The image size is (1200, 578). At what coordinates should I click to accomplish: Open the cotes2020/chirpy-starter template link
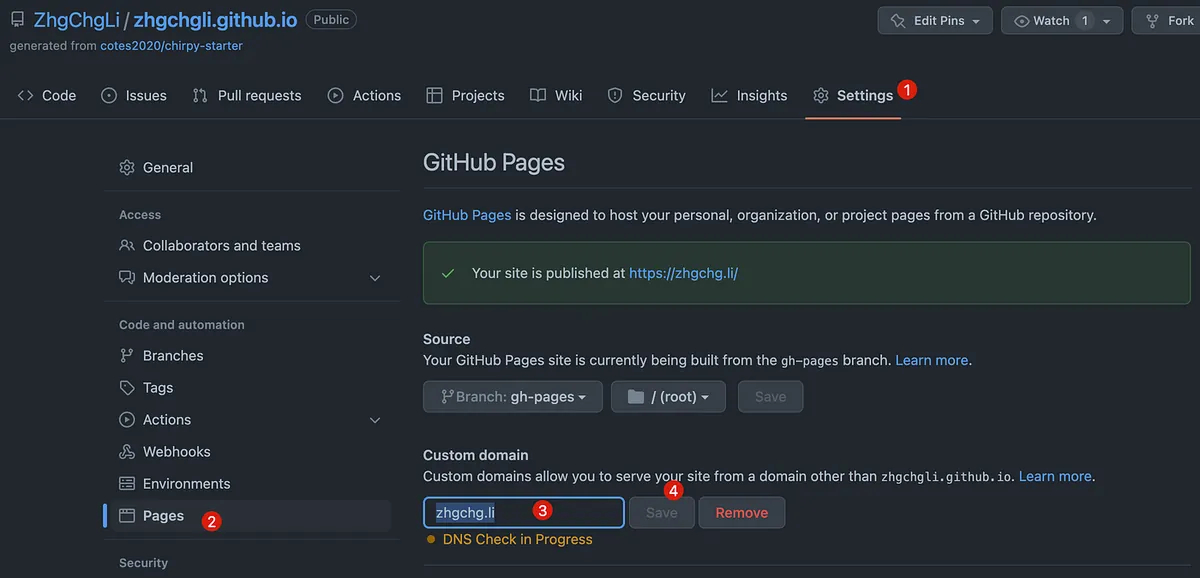click(x=171, y=46)
